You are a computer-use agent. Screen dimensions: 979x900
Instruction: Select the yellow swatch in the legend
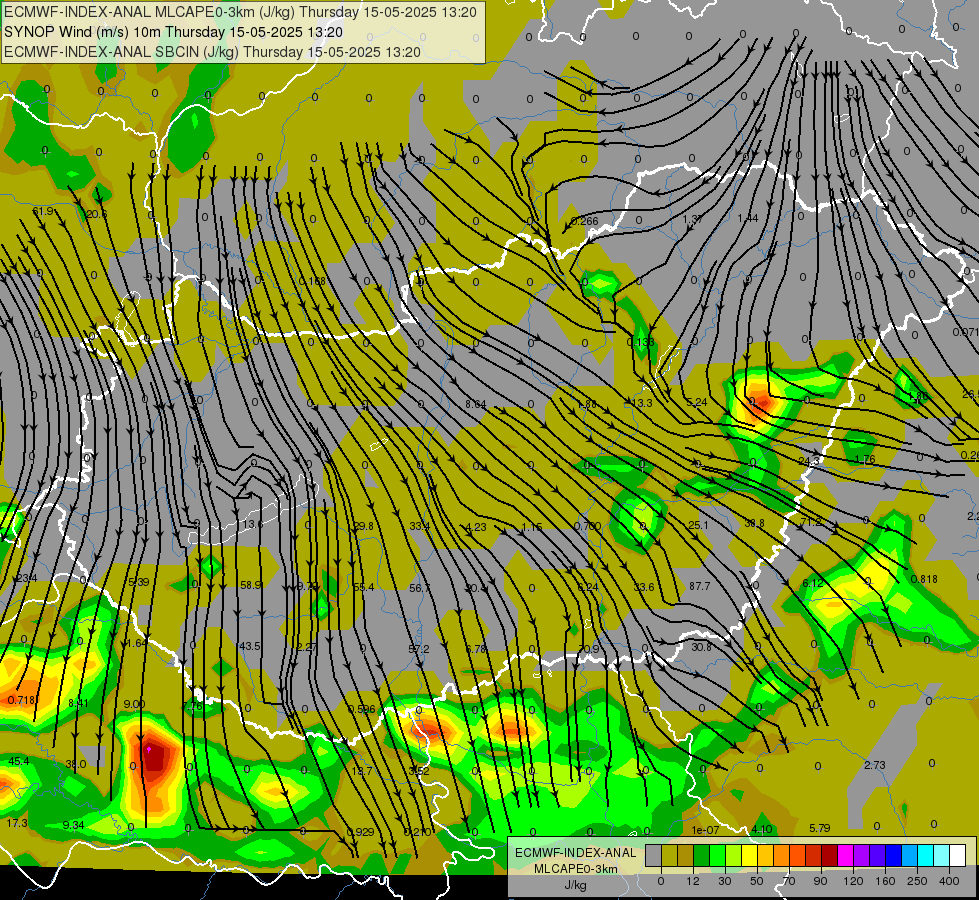pos(749,855)
